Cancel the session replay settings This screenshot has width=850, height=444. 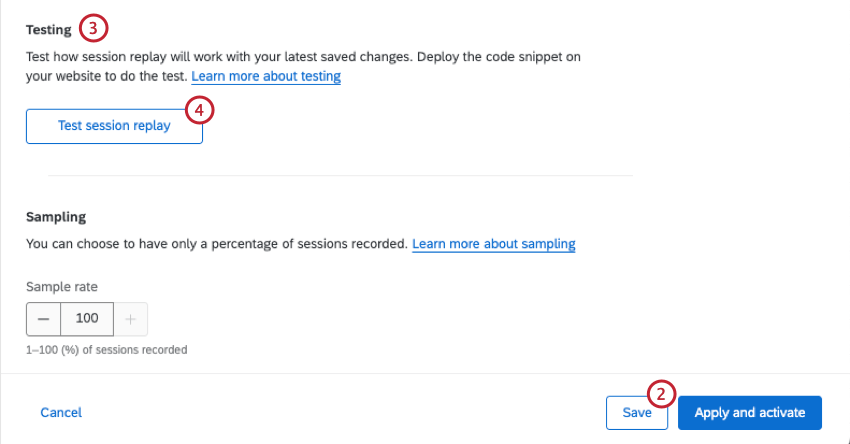61,413
